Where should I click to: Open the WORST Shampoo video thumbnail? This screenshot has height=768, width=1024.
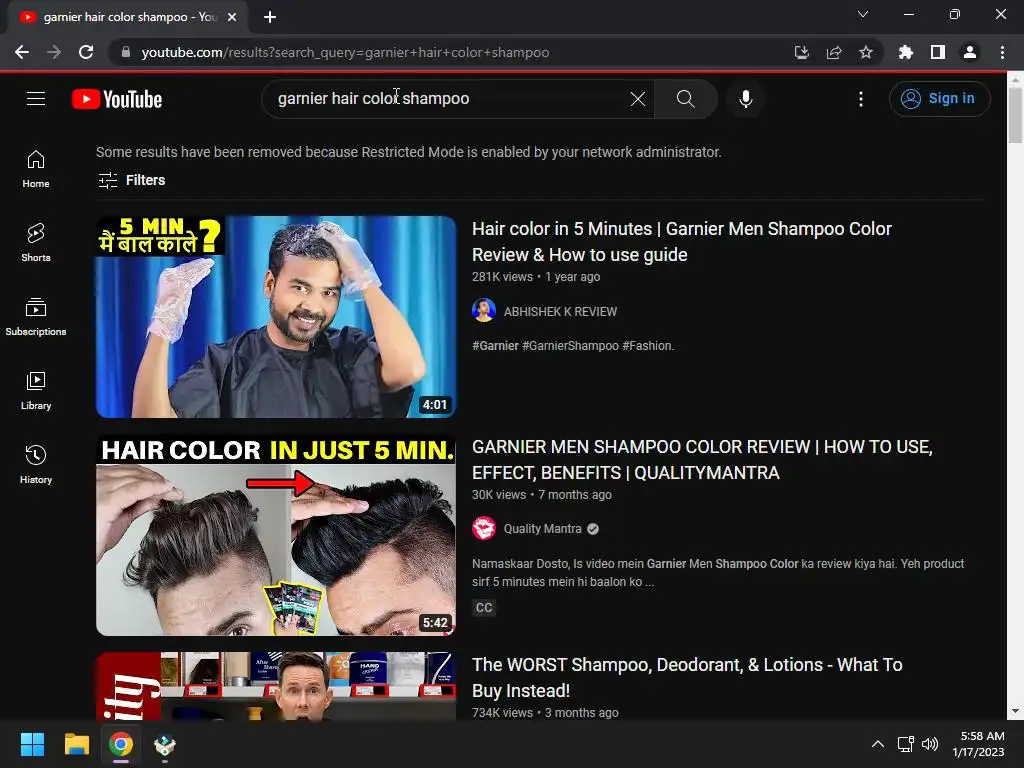click(x=276, y=686)
